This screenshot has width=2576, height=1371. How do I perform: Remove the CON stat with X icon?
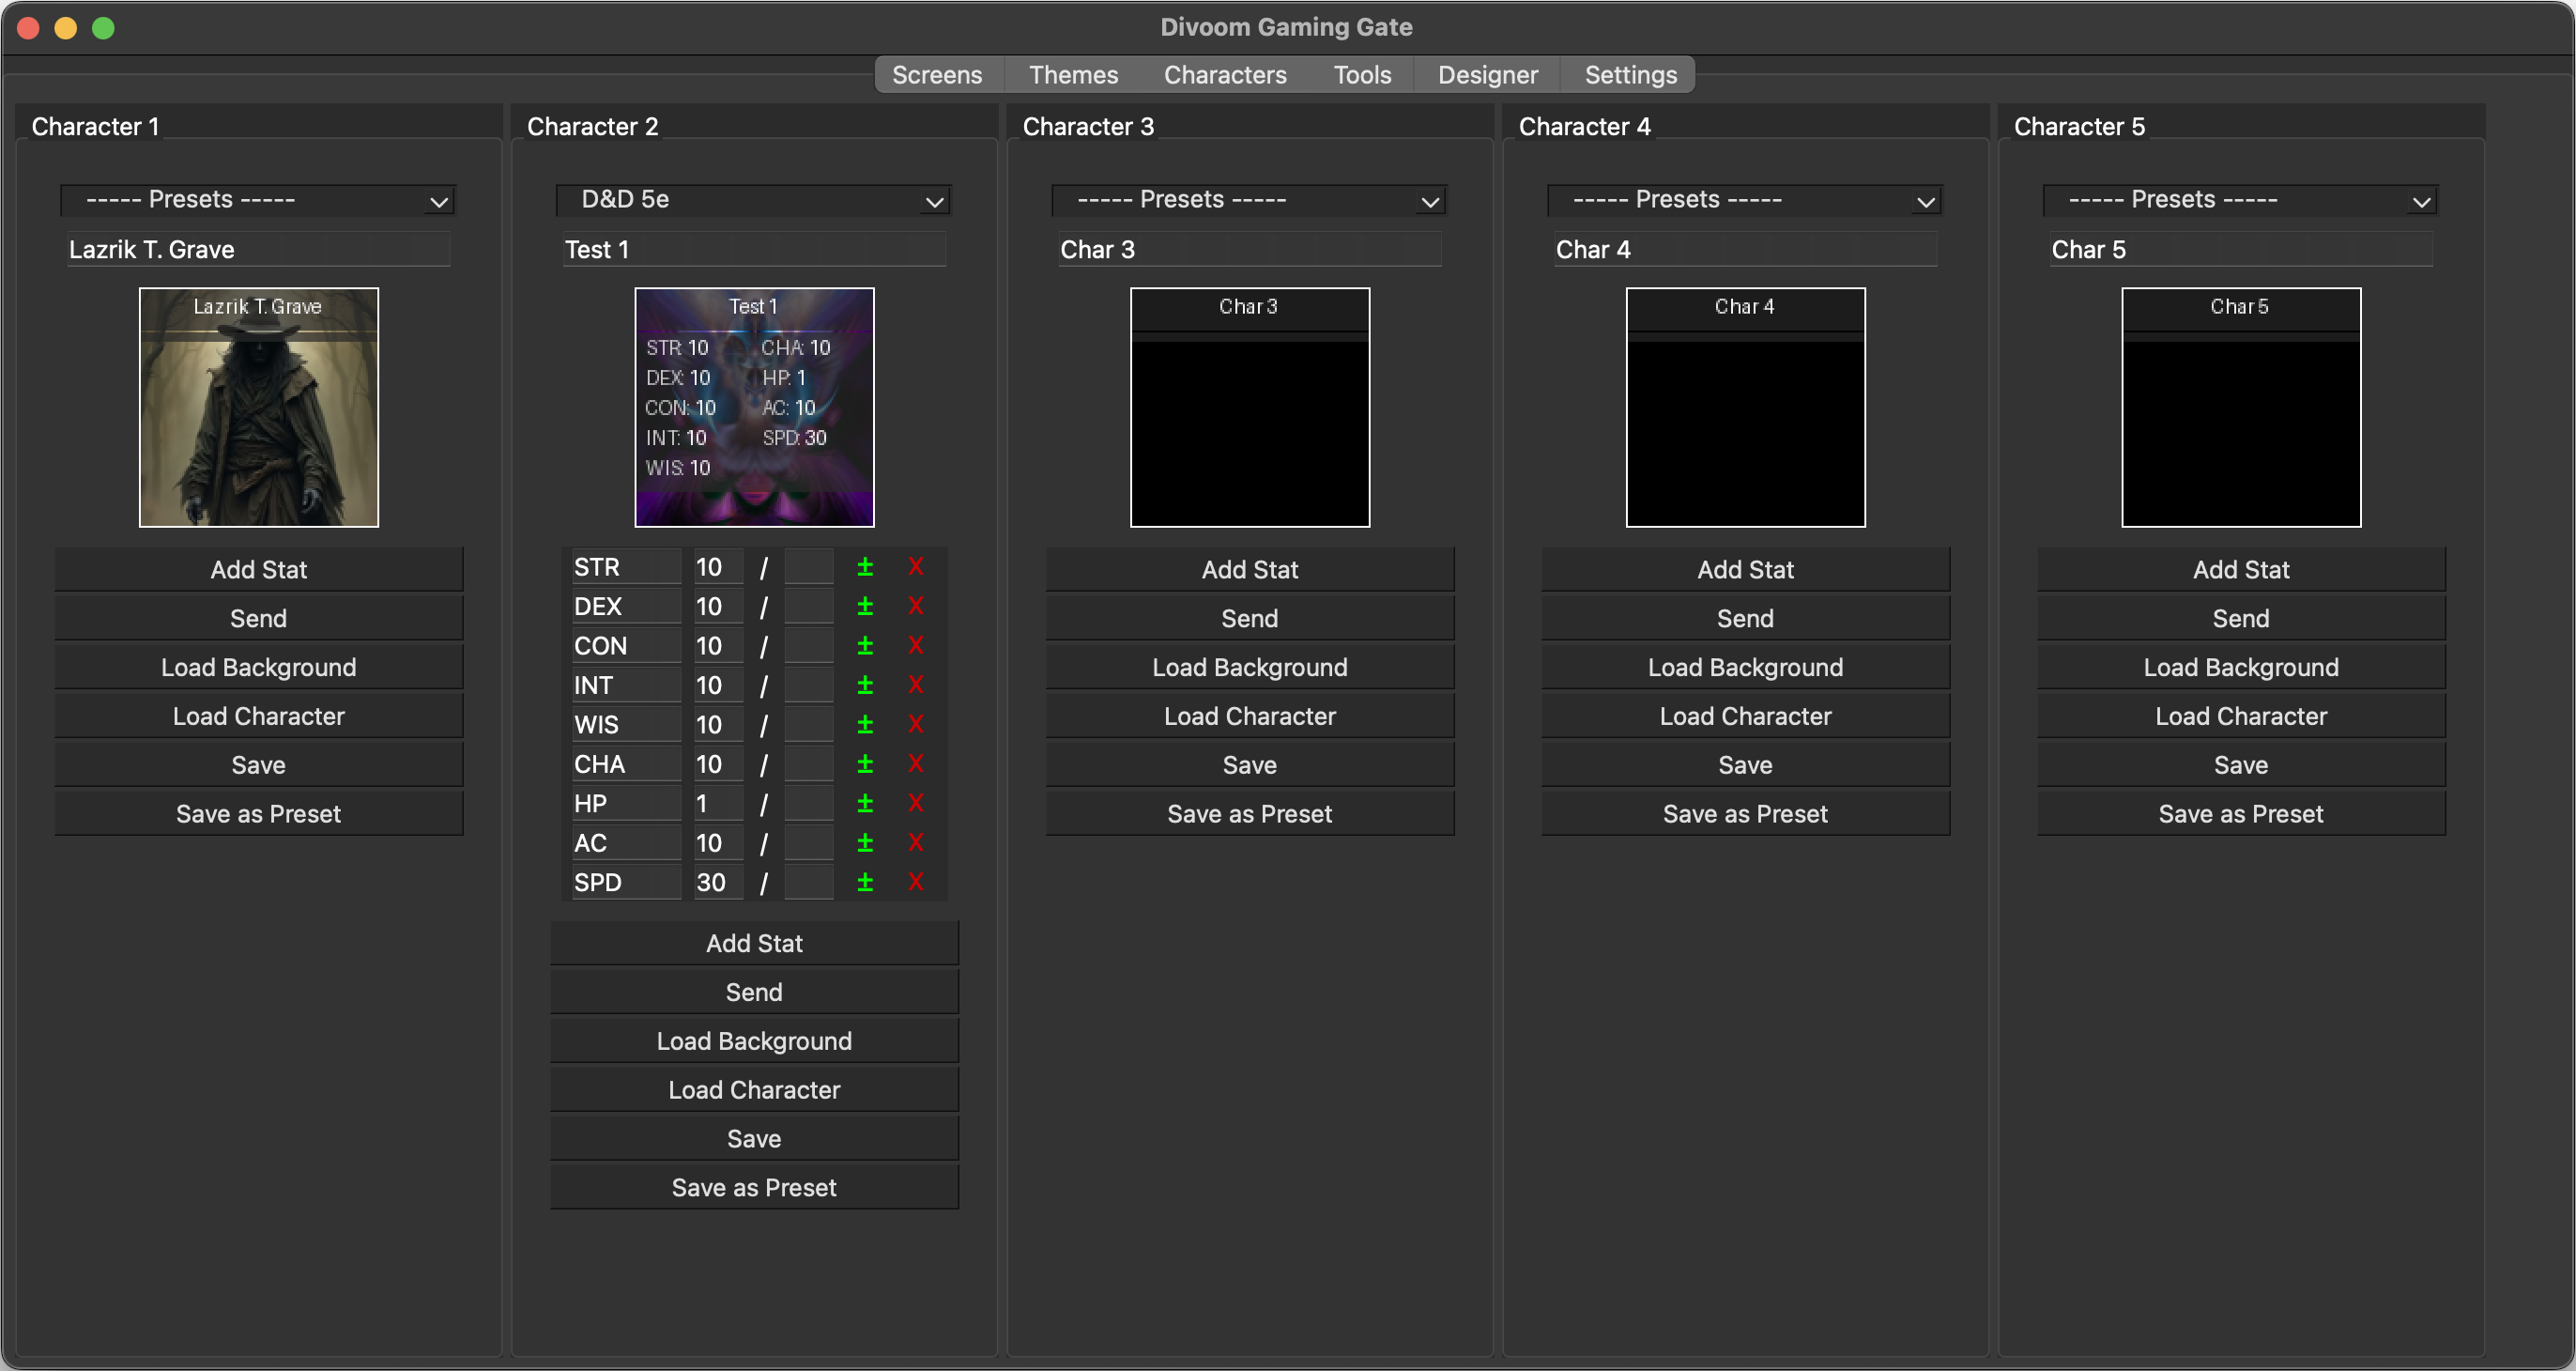[915, 646]
